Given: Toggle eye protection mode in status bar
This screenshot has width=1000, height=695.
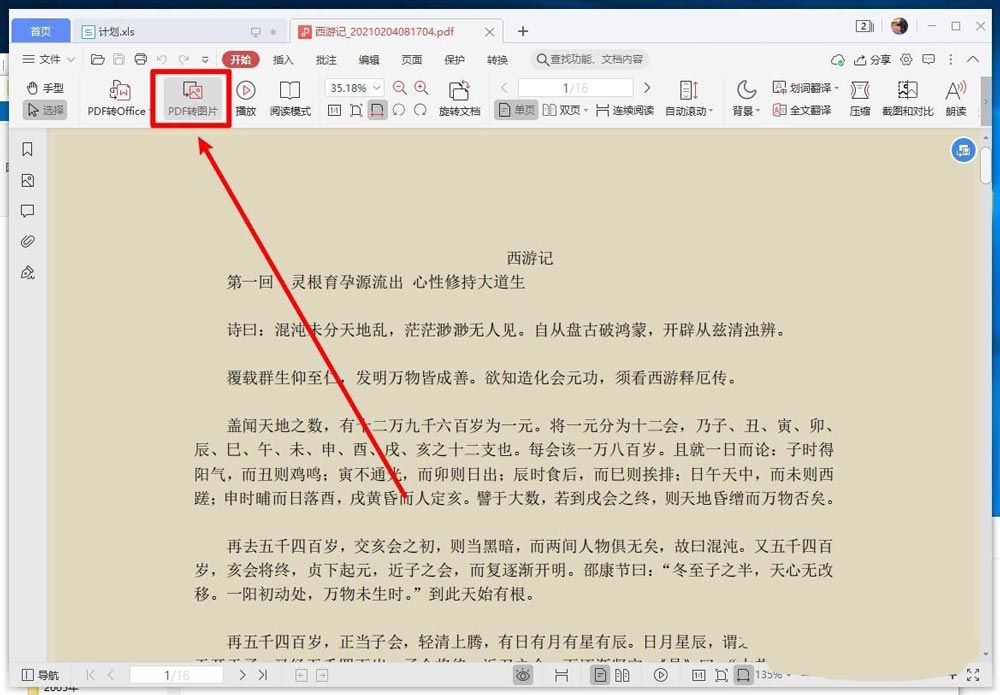Looking at the screenshot, I should pyautogui.click(x=523, y=675).
